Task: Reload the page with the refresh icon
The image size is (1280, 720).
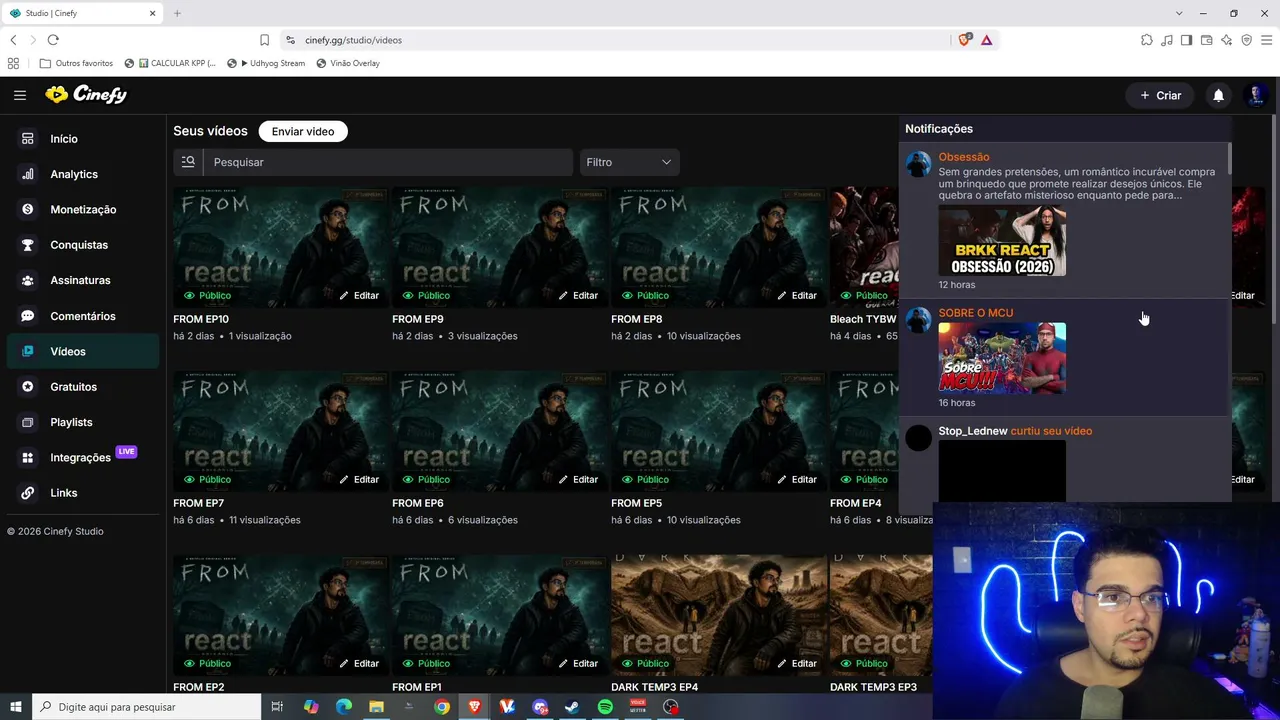Action: pos(53,40)
